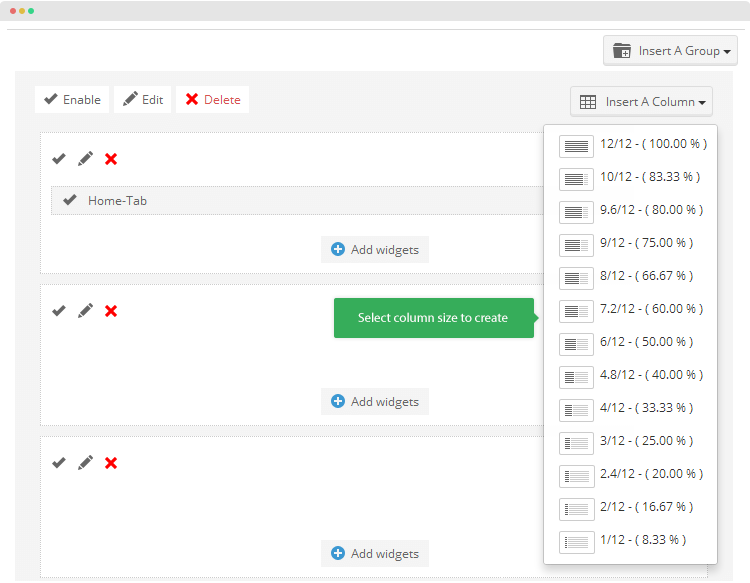Remove the third column with red X
This screenshot has height=583, width=750.
point(111,463)
